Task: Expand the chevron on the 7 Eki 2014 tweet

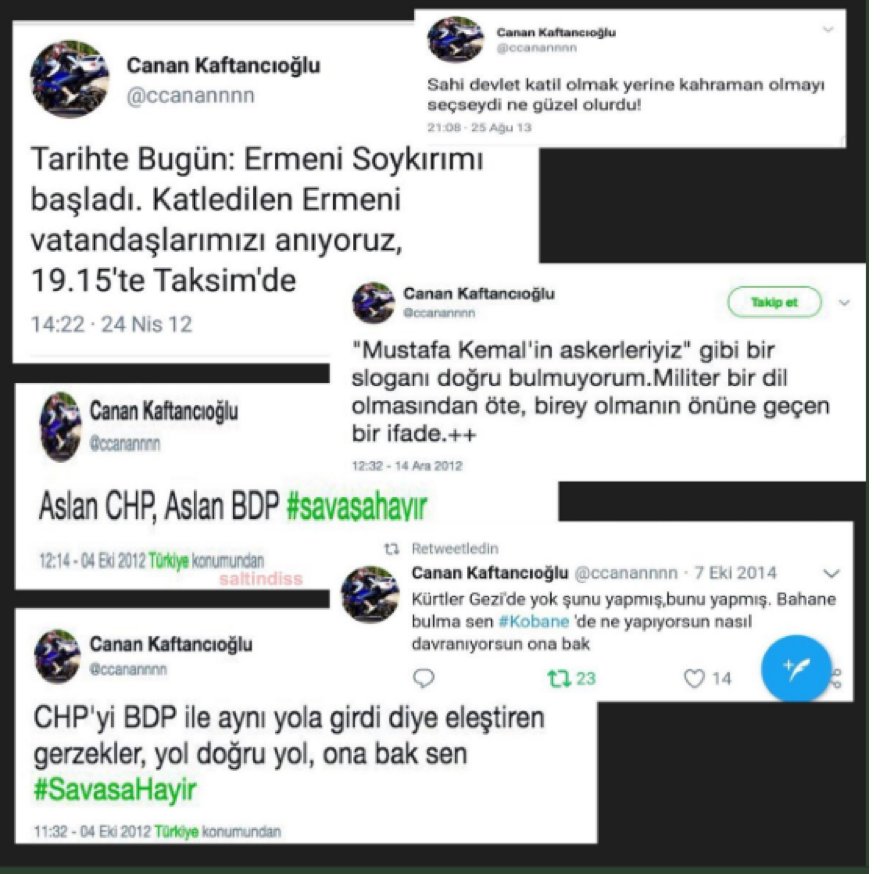Action: (831, 573)
